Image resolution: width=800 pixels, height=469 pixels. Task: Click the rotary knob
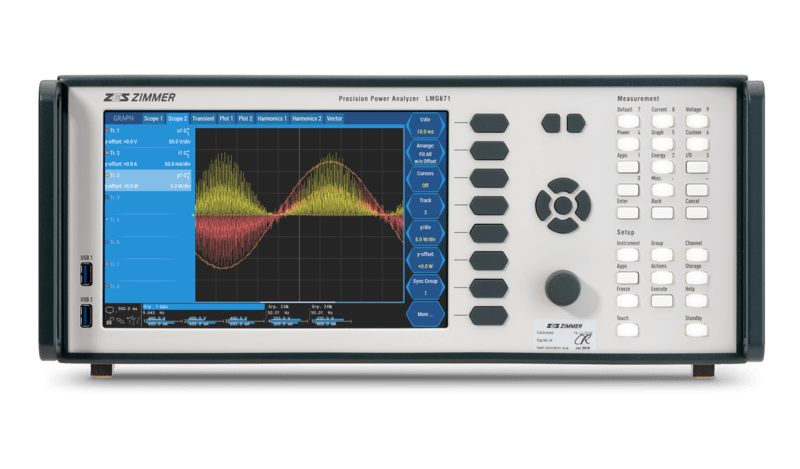tap(560, 289)
